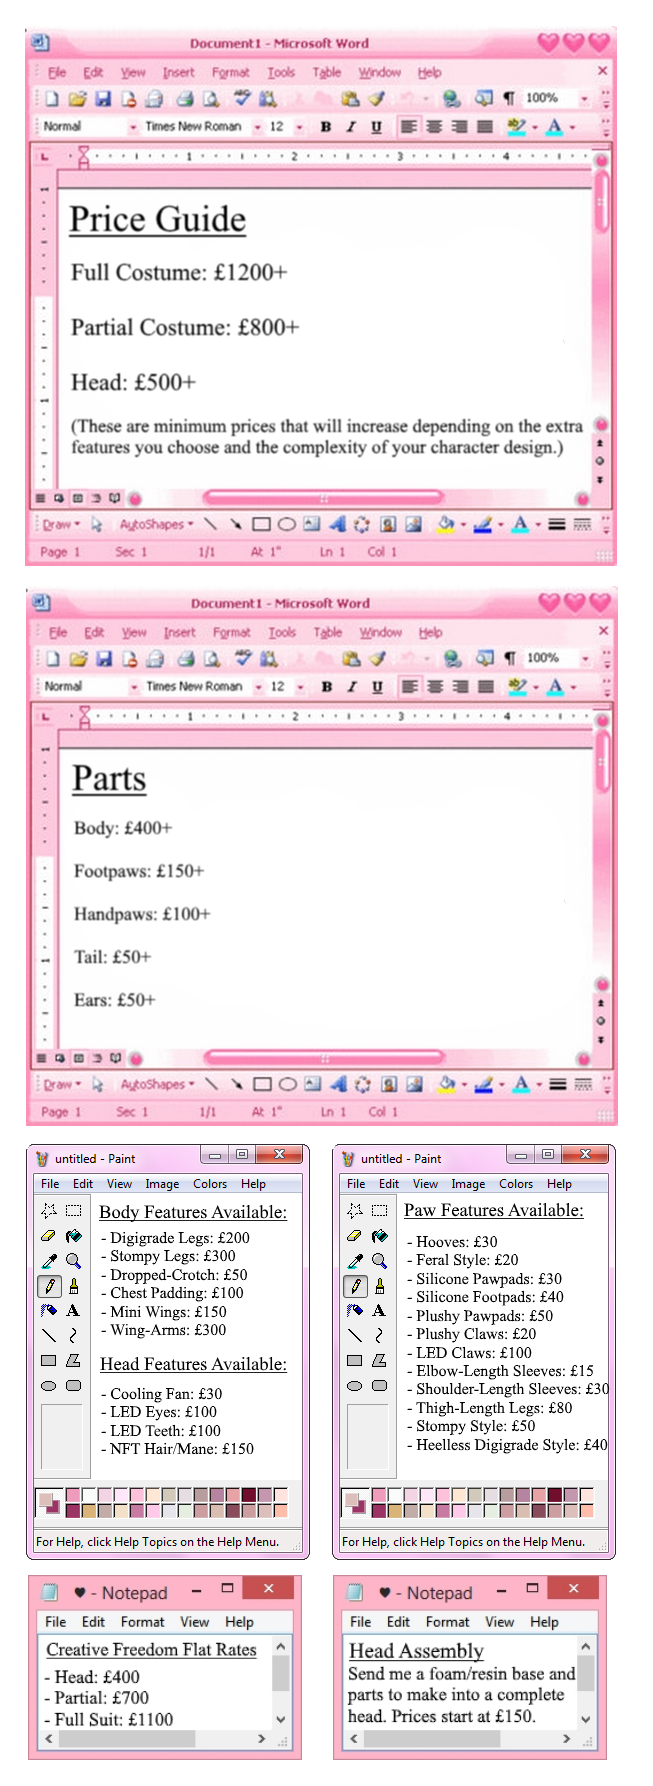Viewport: 653px width, 1786px height.
Task: Open Insert menu in Price Guide Word window
Action: tap(179, 72)
